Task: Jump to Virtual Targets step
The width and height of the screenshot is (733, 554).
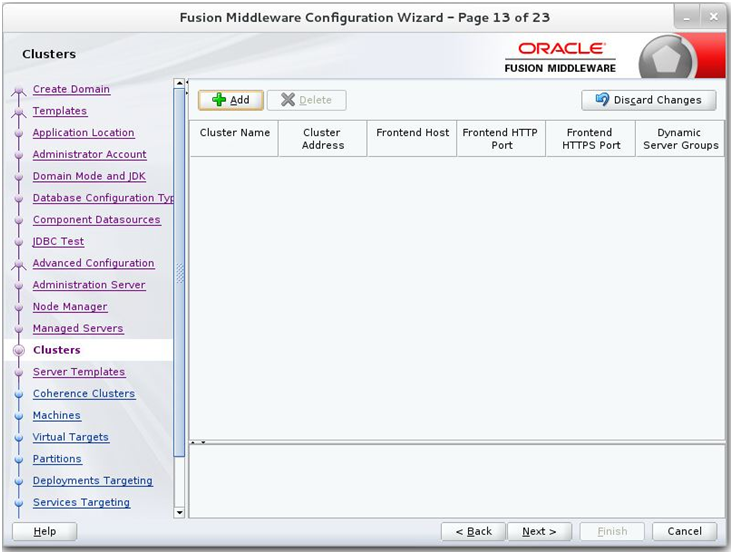Action: [71, 437]
